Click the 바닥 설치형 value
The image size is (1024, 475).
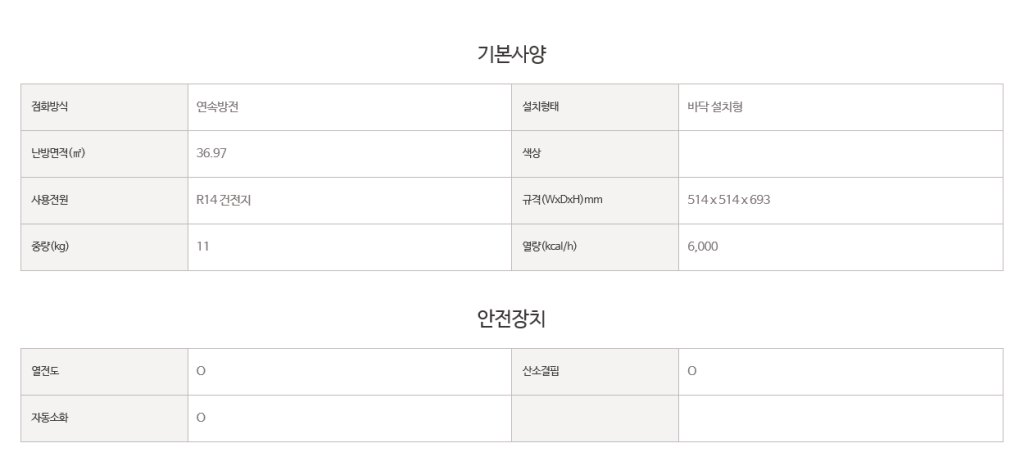click(714, 107)
